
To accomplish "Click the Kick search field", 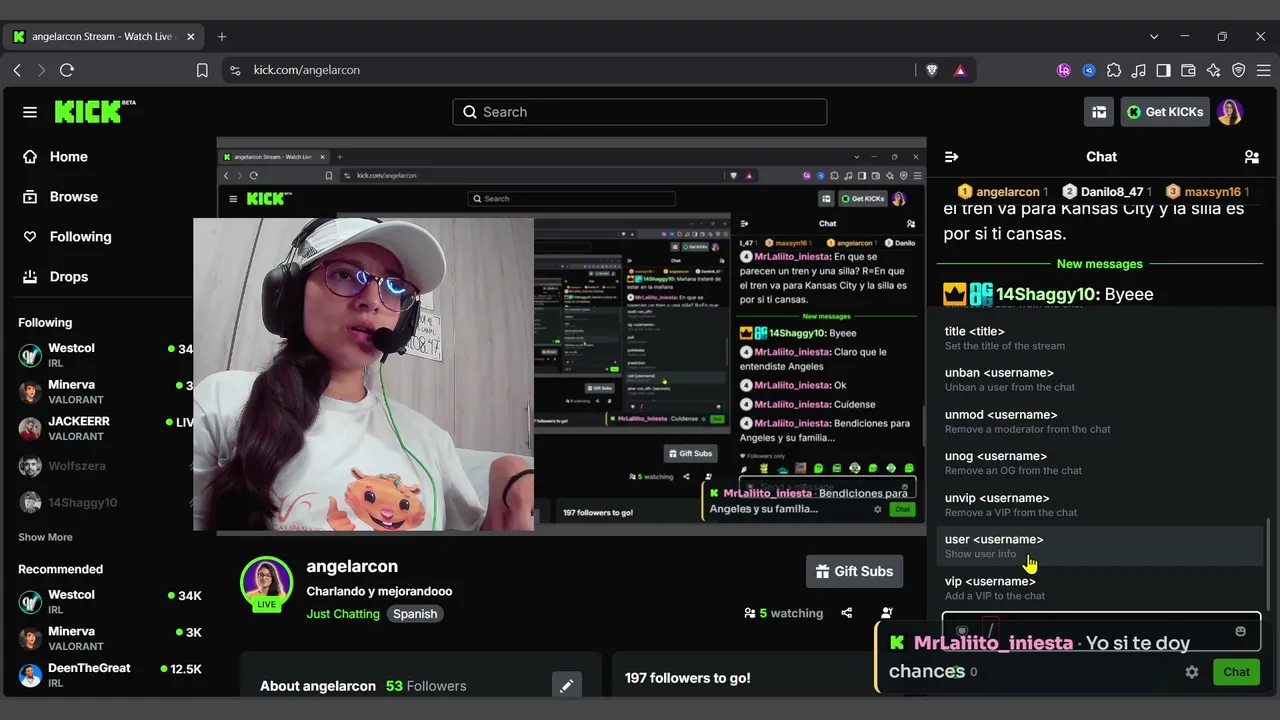I will click(640, 112).
